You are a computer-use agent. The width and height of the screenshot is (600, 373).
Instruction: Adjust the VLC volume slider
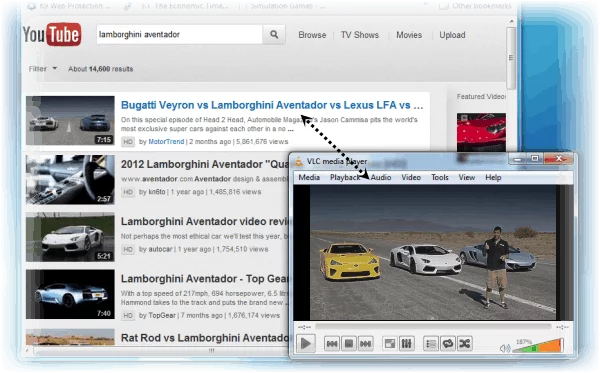tap(538, 346)
